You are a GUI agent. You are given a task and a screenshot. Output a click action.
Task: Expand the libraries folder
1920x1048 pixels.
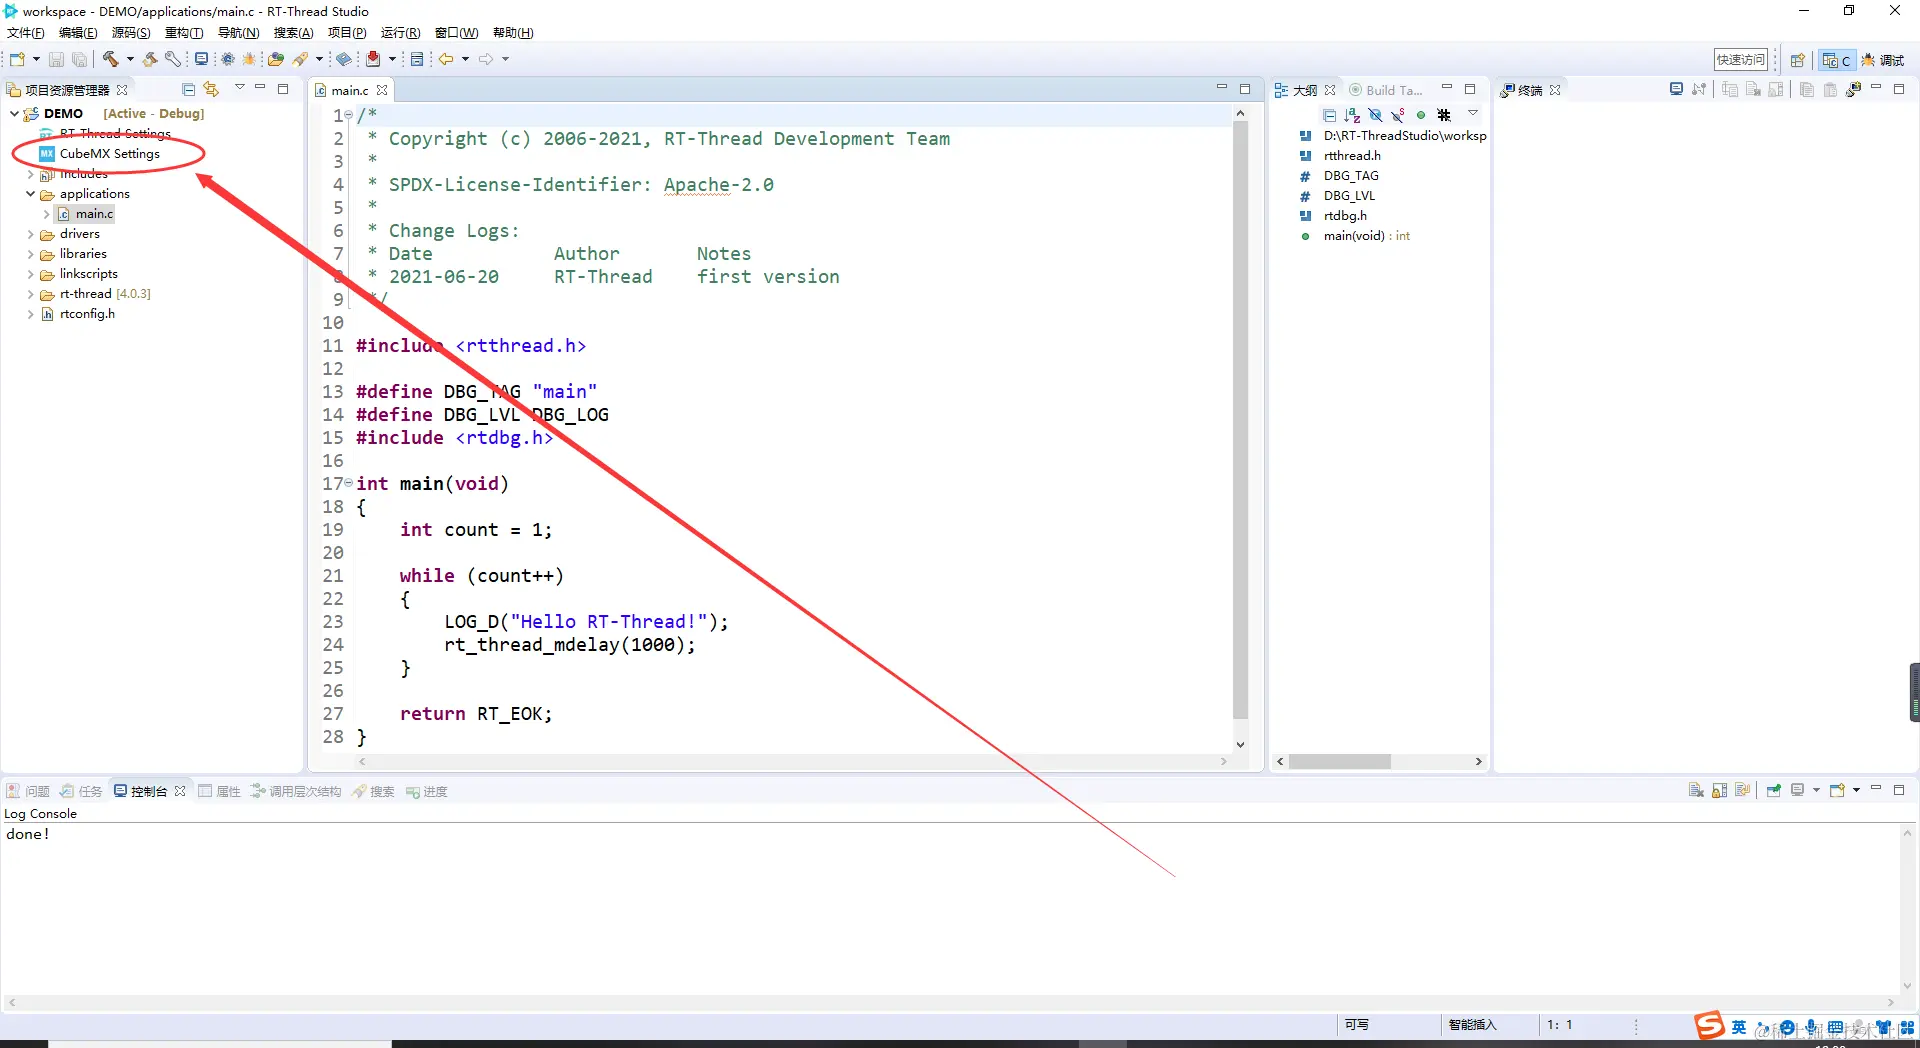(x=30, y=254)
